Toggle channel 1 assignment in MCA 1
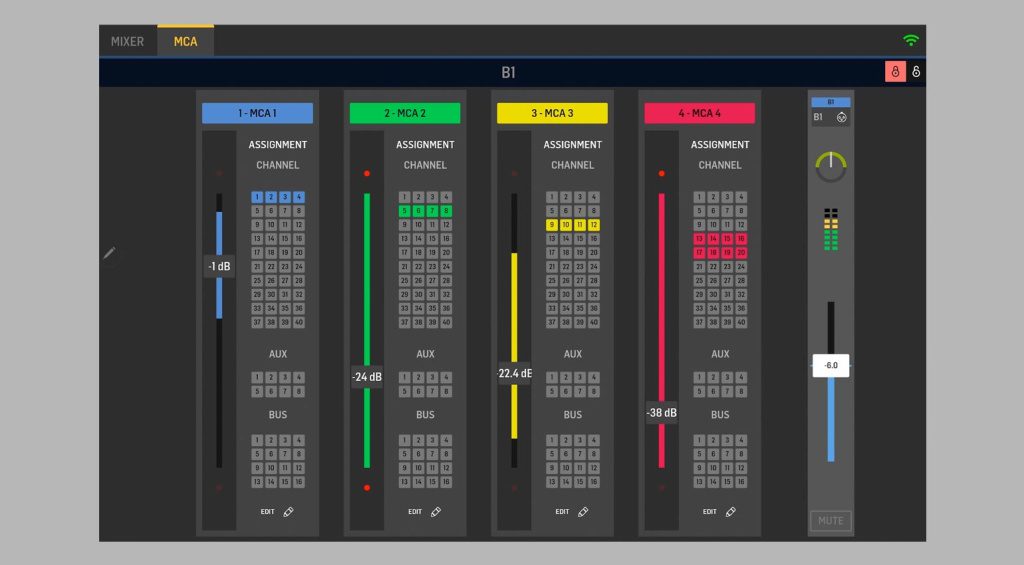Viewport: 1024px width, 565px height. pos(257,198)
